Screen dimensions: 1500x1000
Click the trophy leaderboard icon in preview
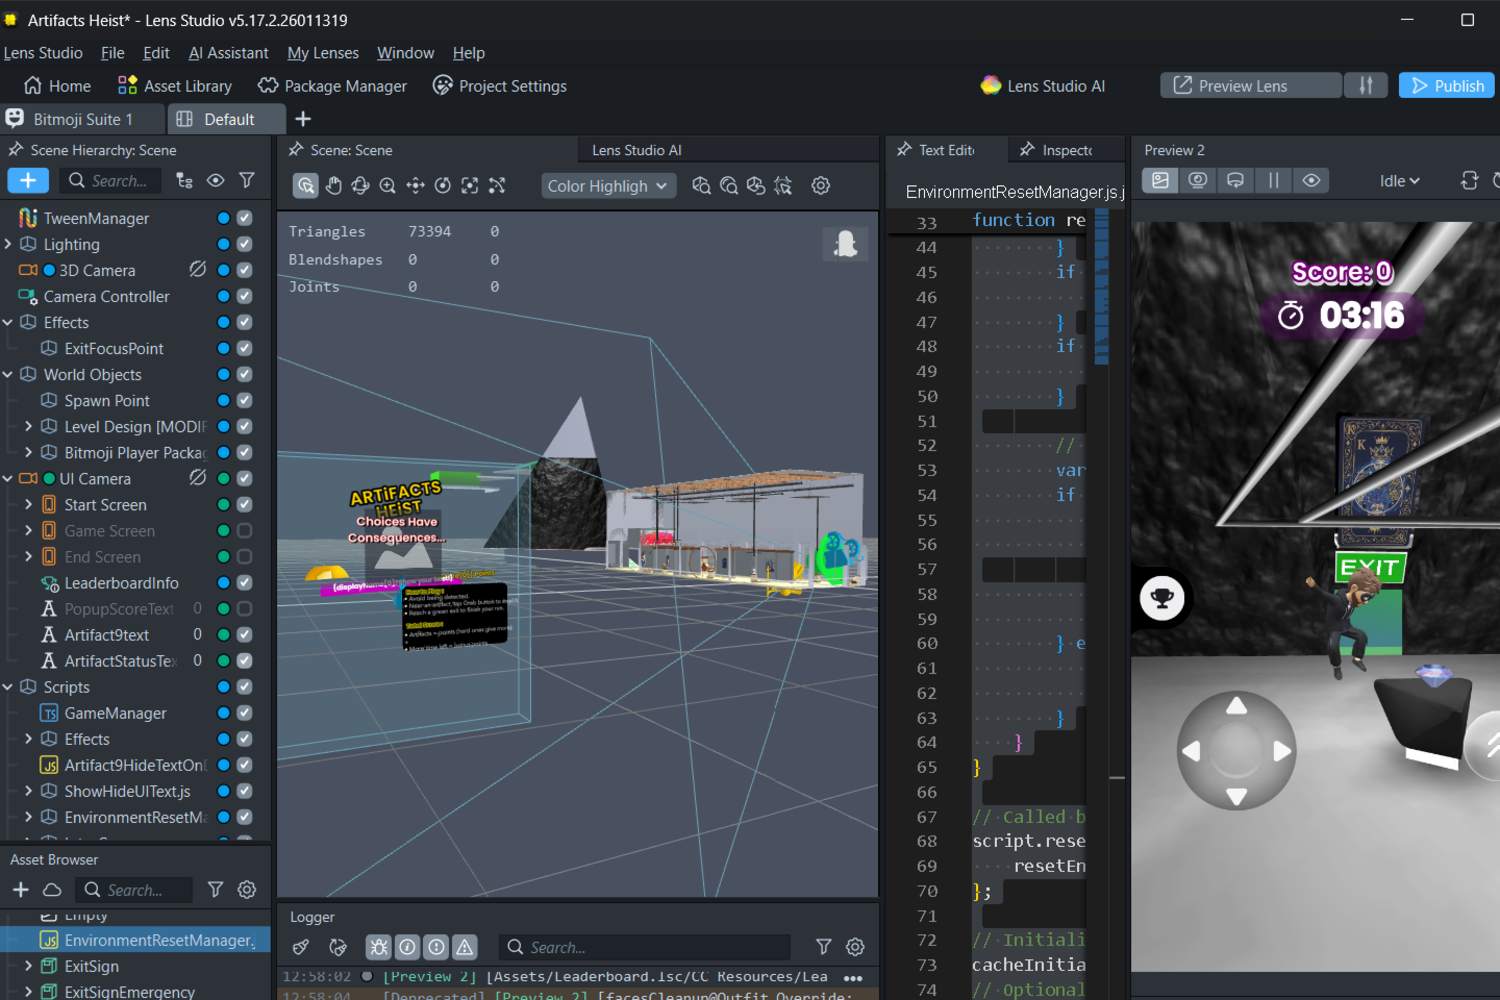(1162, 598)
